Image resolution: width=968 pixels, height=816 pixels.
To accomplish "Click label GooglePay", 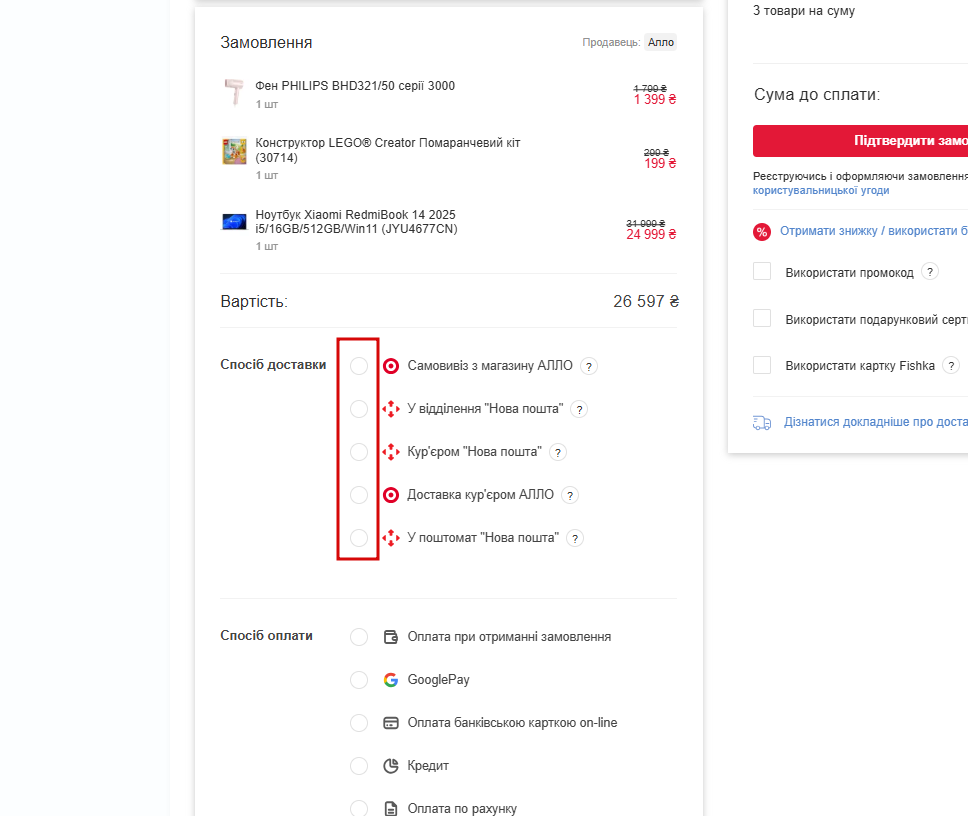I will click(438, 680).
